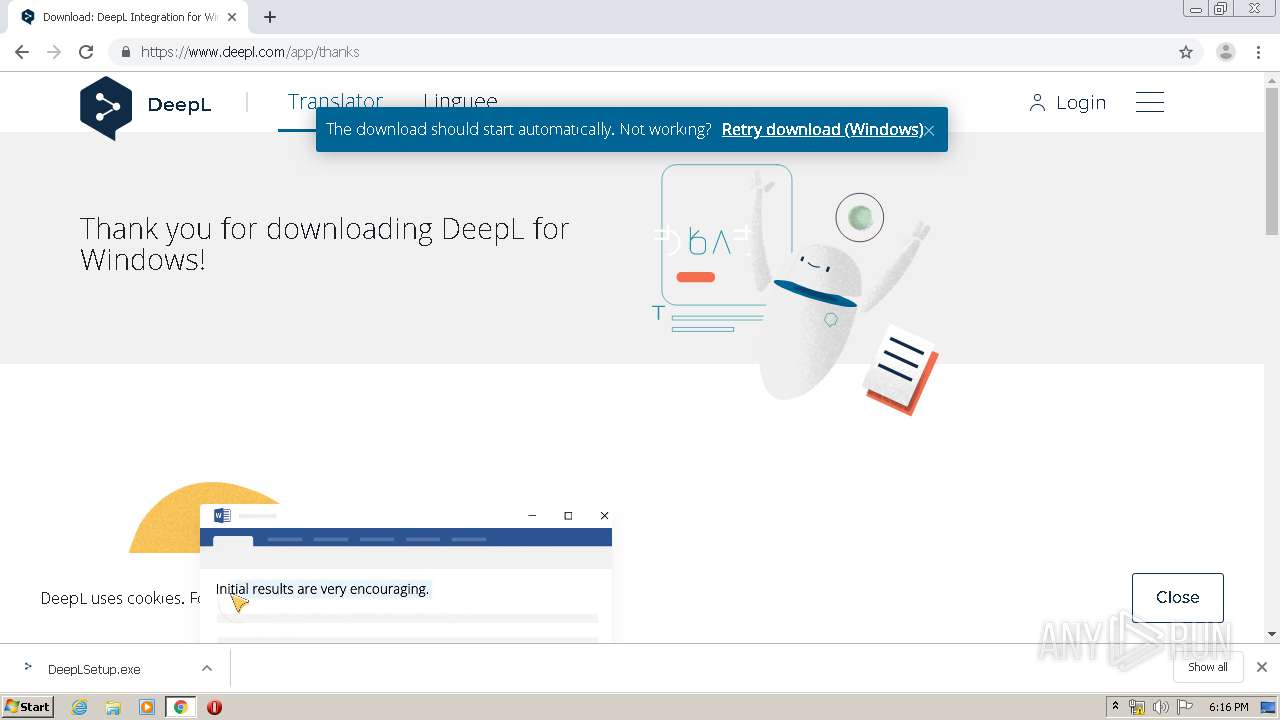The width and height of the screenshot is (1280, 720).
Task: Close the DeepL Integration tab
Action: [232, 17]
